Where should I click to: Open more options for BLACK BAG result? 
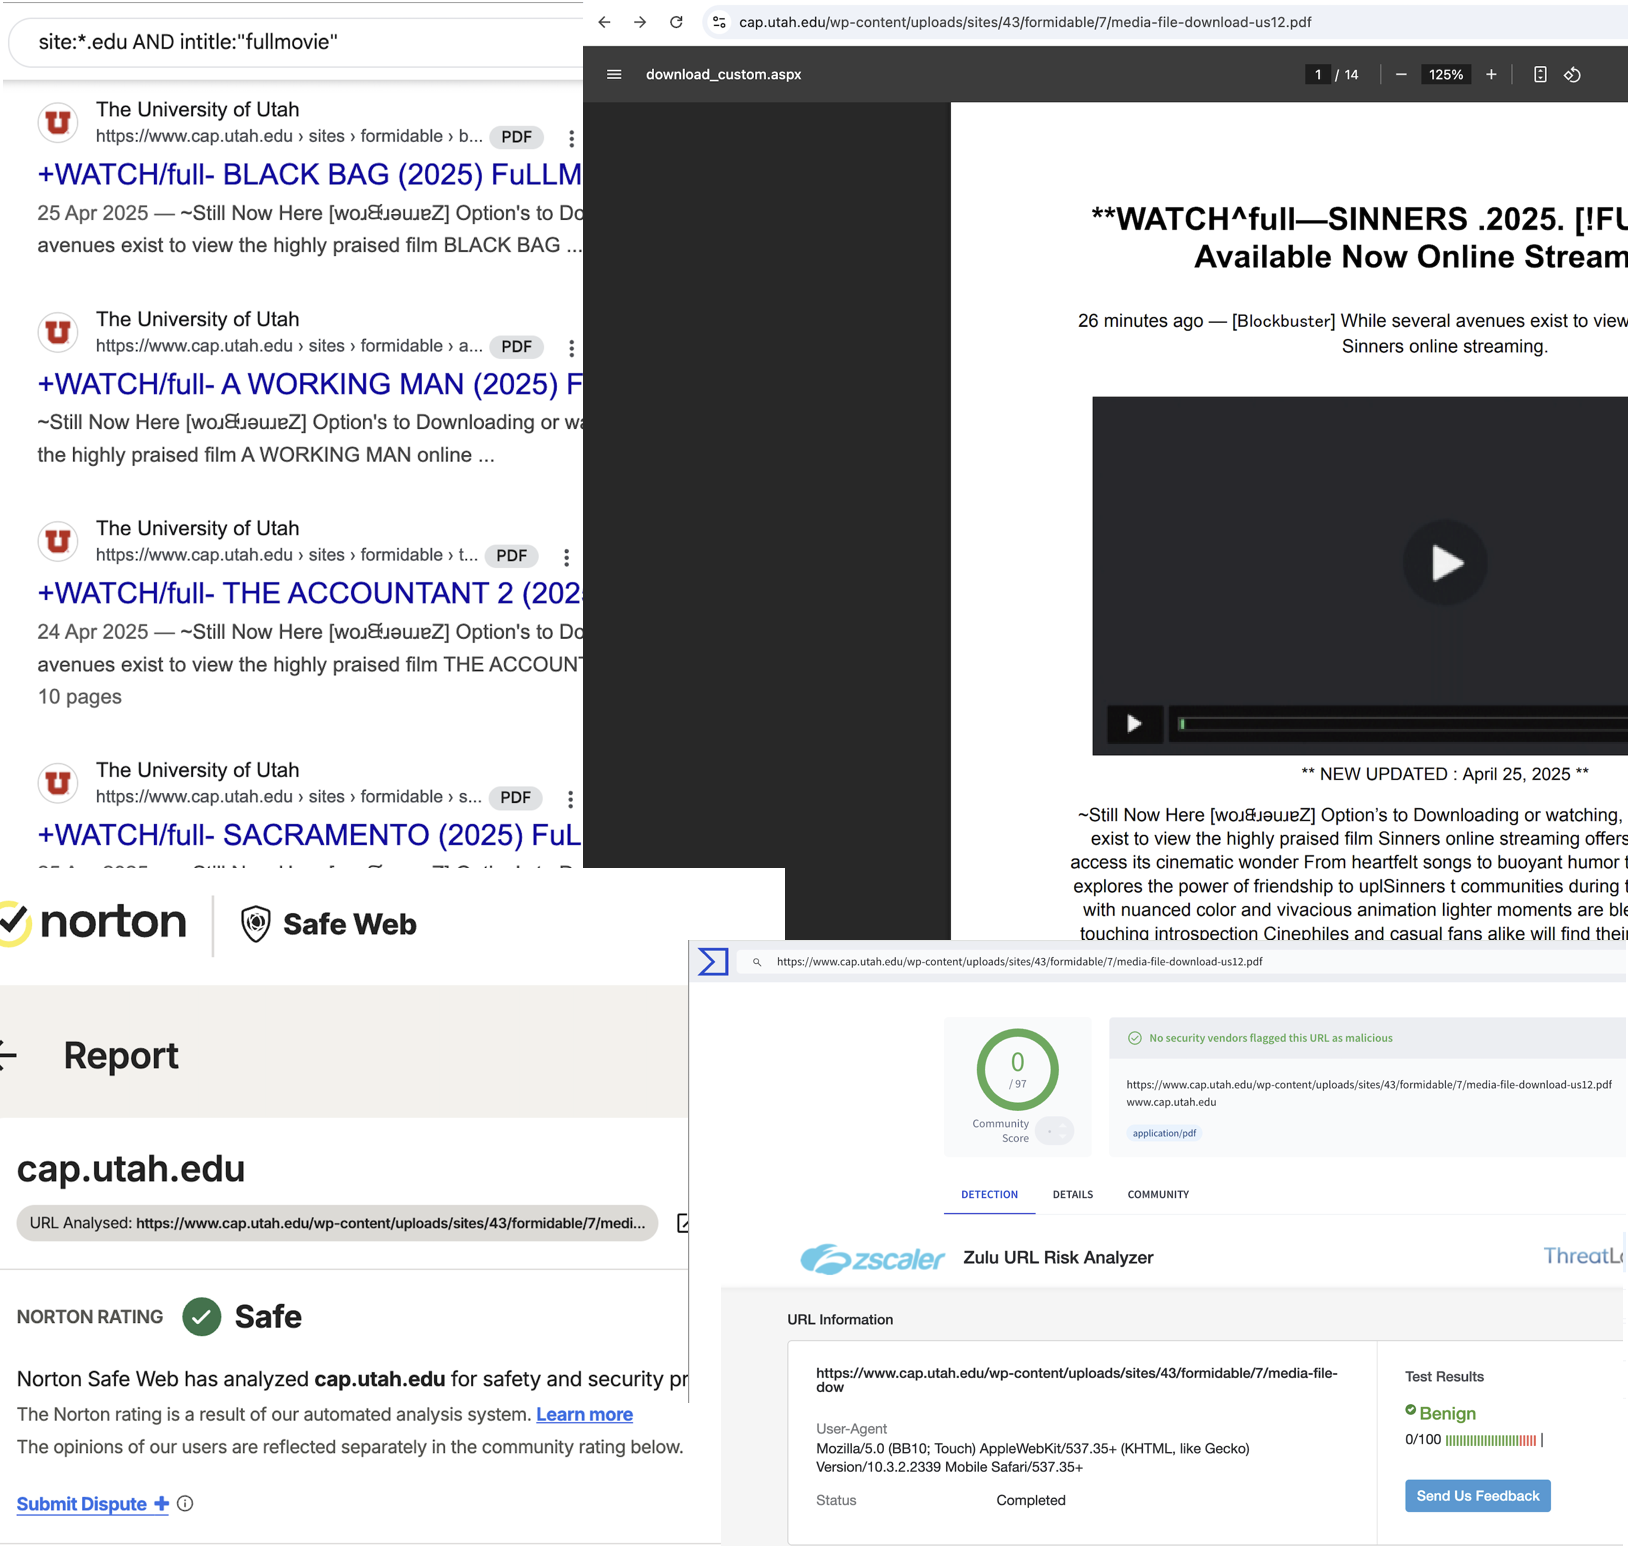571,138
